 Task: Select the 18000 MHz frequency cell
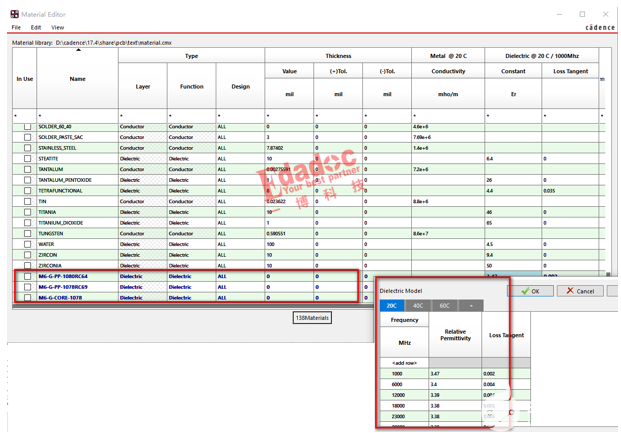point(404,406)
